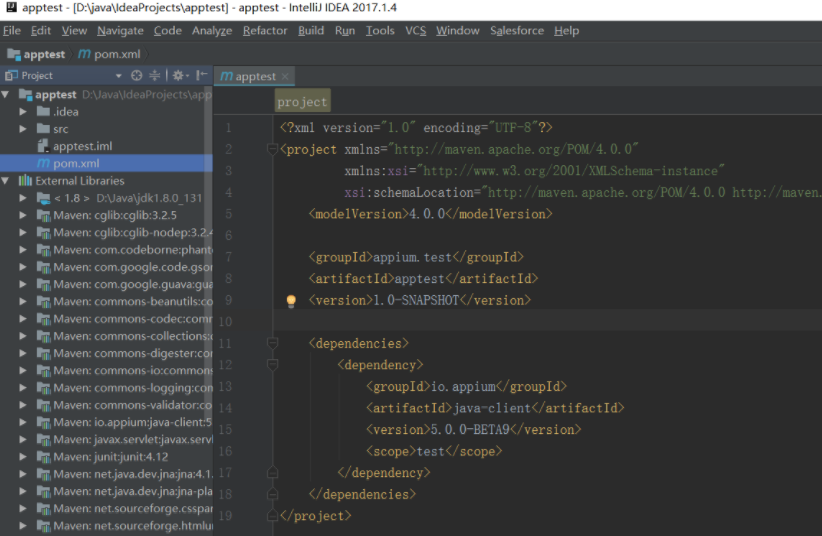Image resolution: width=822 pixels, height=536 pixels.
Task: Expand Maven commons-io library node
Action: pyautogui.click(x=23, y=370)
